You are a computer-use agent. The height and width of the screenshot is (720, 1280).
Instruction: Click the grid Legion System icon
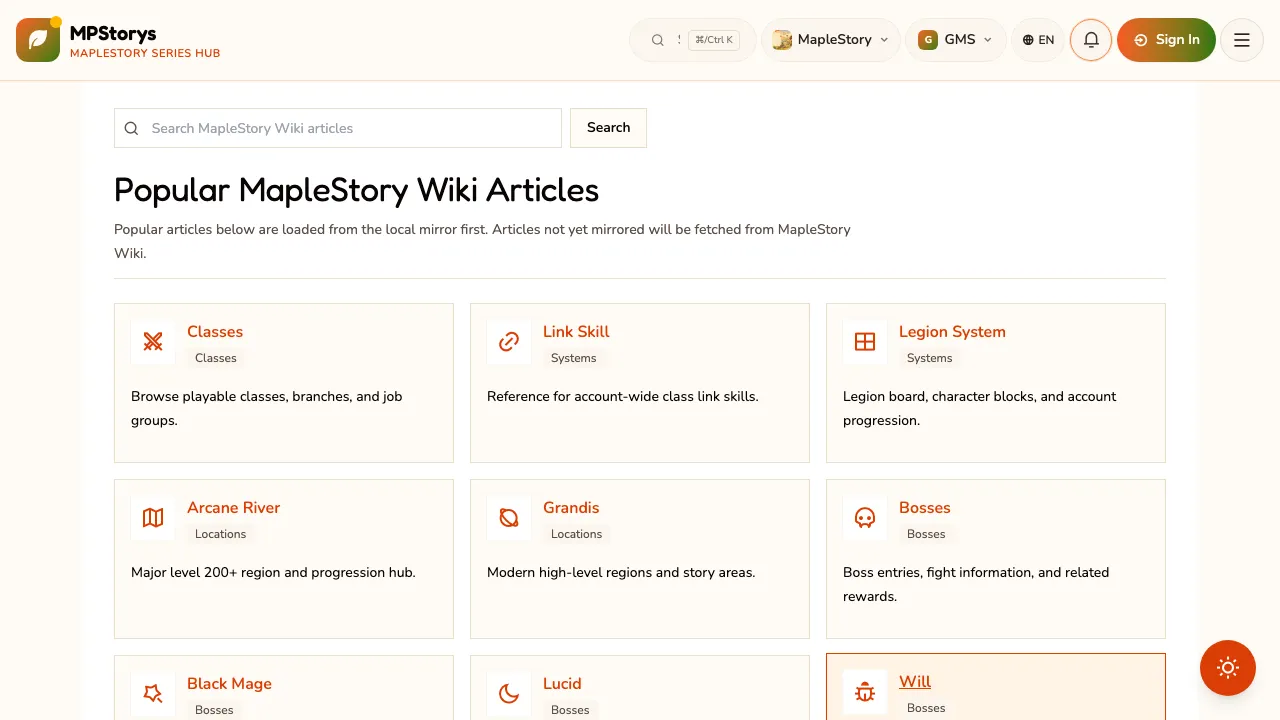pyautogui.click(x=865, y=342)
